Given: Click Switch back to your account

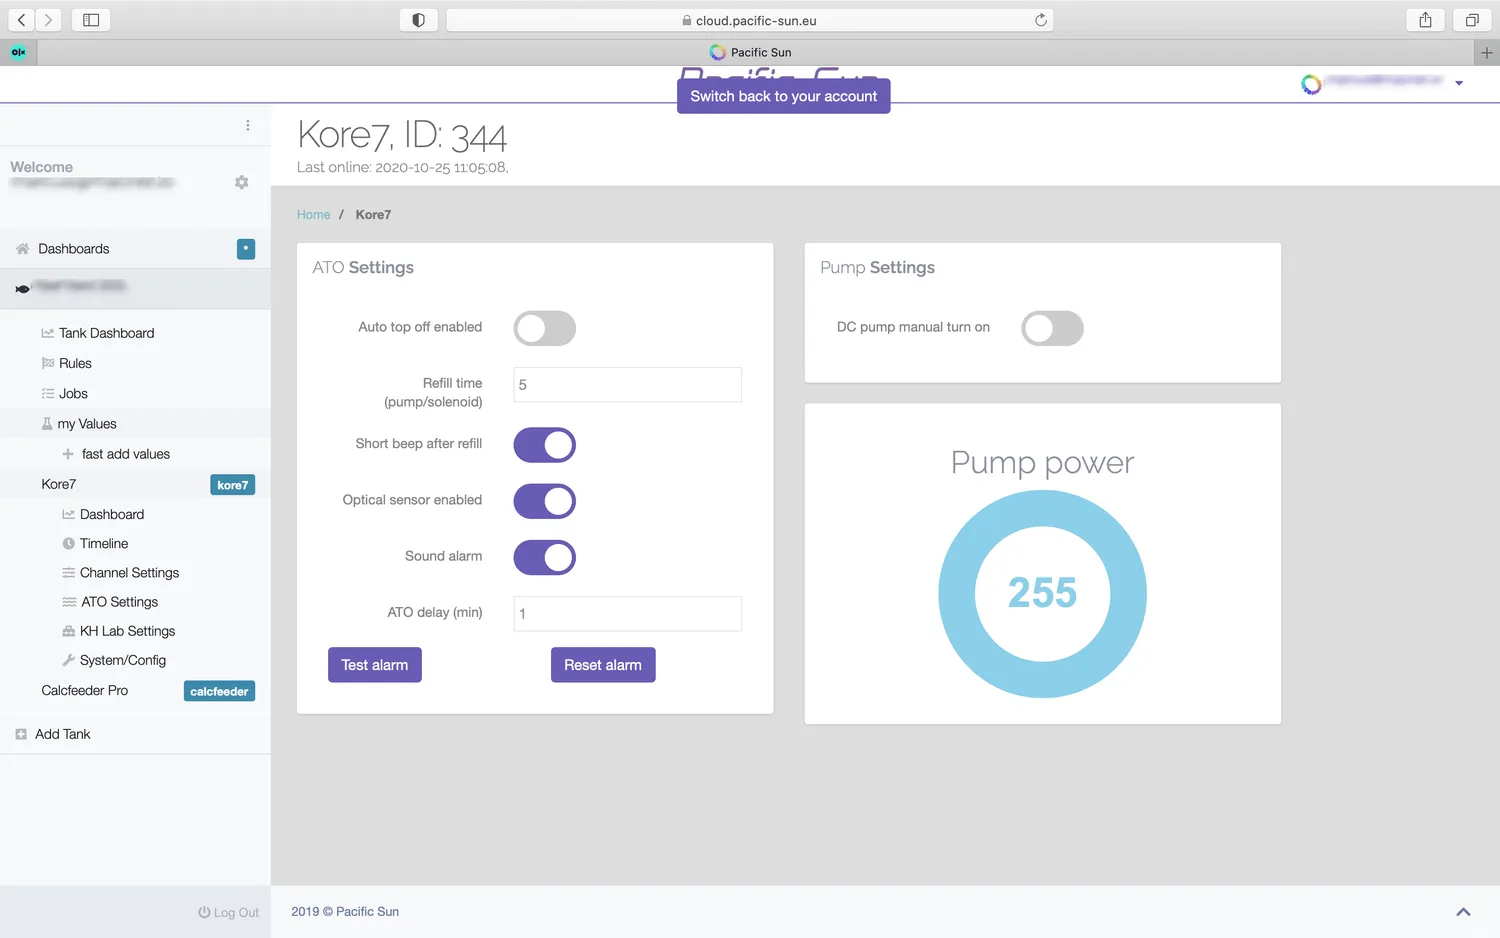Looking at the screenshot, I should [x=784, y=96].
